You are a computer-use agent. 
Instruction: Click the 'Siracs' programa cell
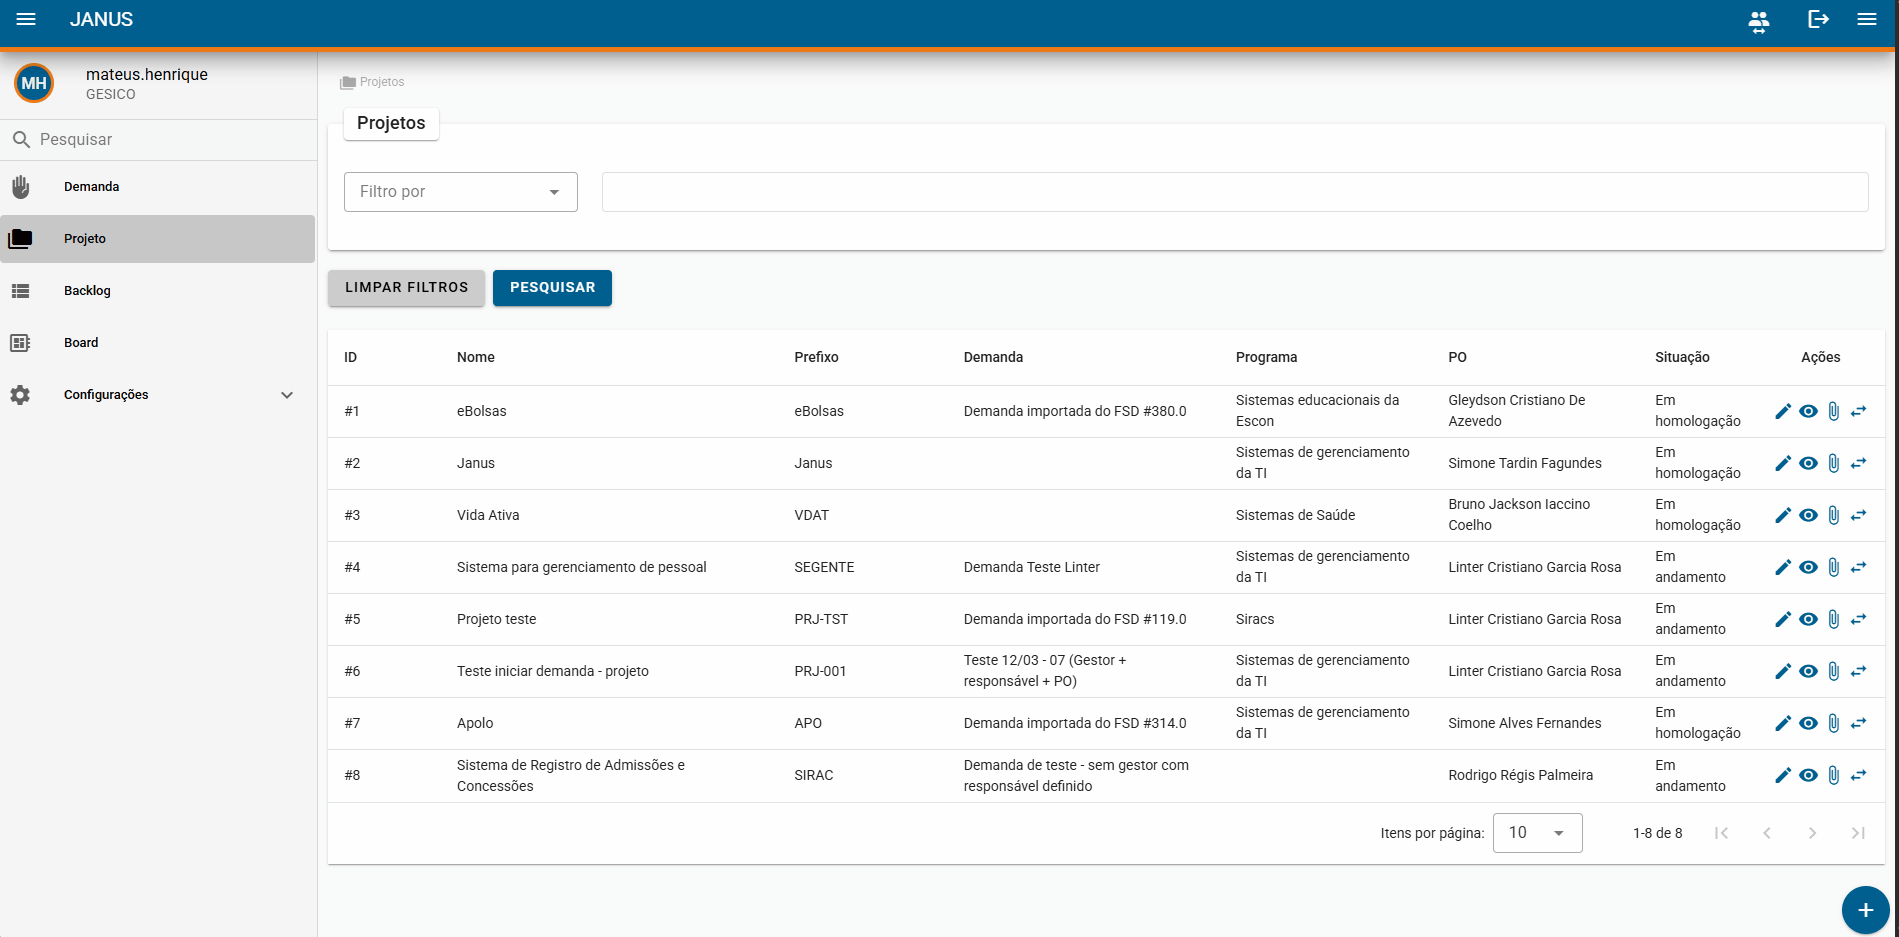point(1255,619)
